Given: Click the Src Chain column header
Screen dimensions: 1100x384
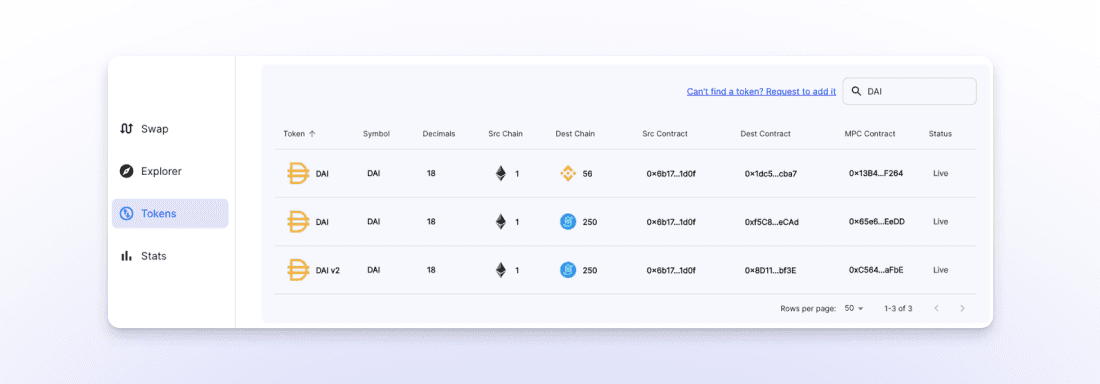Looking at the screenshot, I should (x=505, y=134).
